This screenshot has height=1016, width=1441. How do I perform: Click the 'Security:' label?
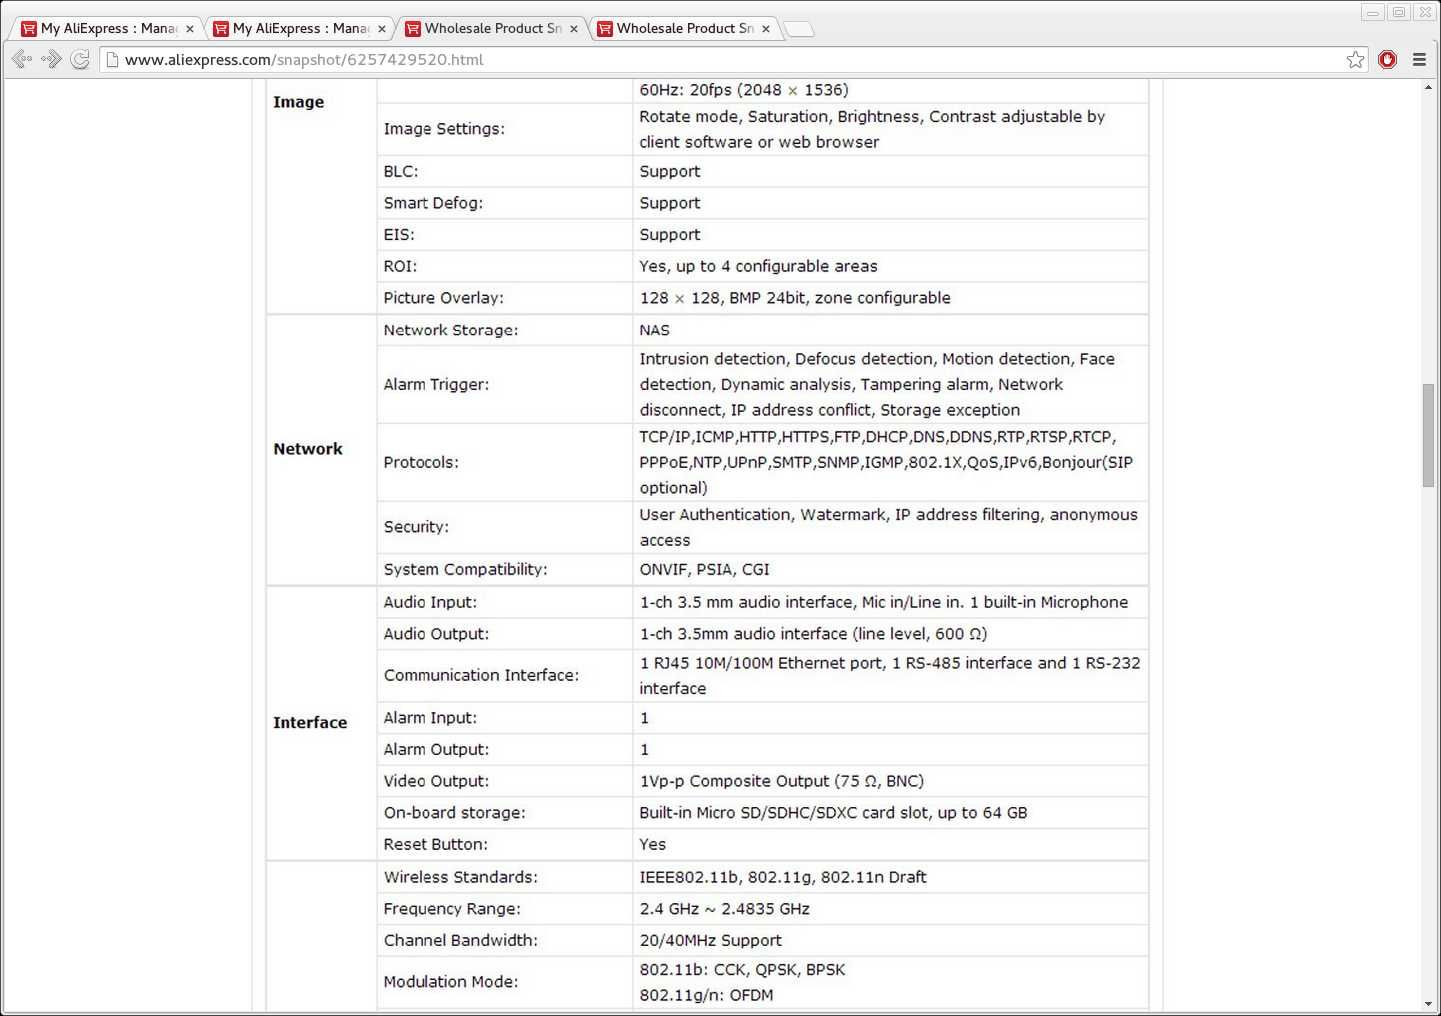pyautogui.click(x=416, y=527)
